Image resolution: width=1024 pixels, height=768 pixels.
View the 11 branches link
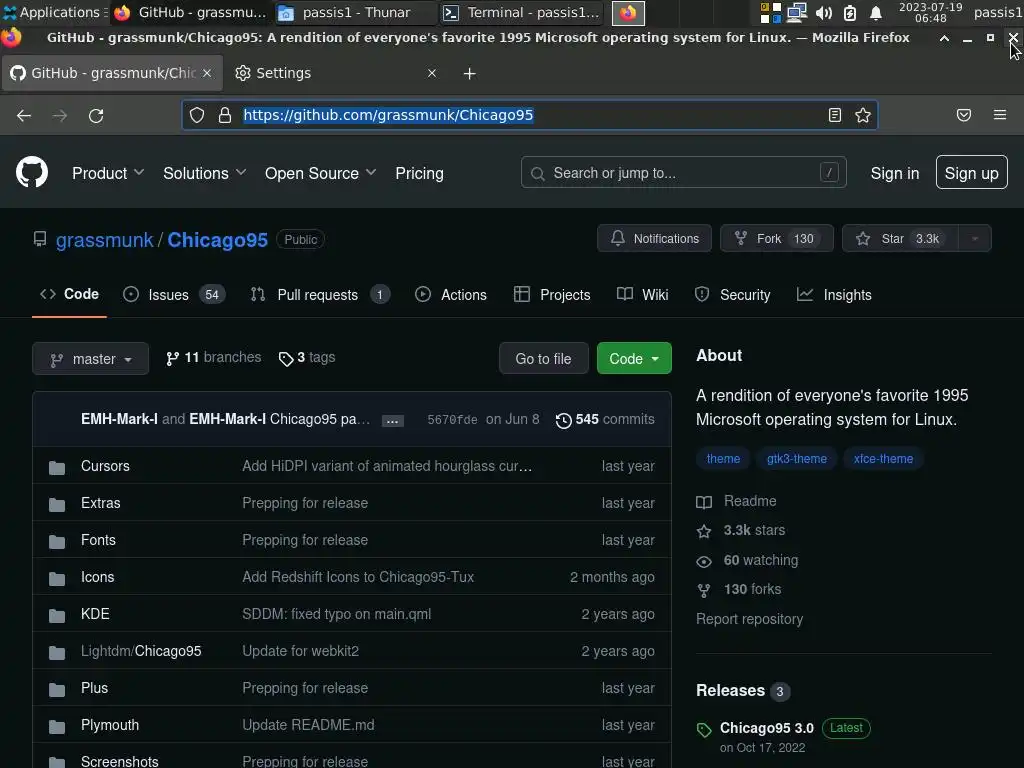214,358
